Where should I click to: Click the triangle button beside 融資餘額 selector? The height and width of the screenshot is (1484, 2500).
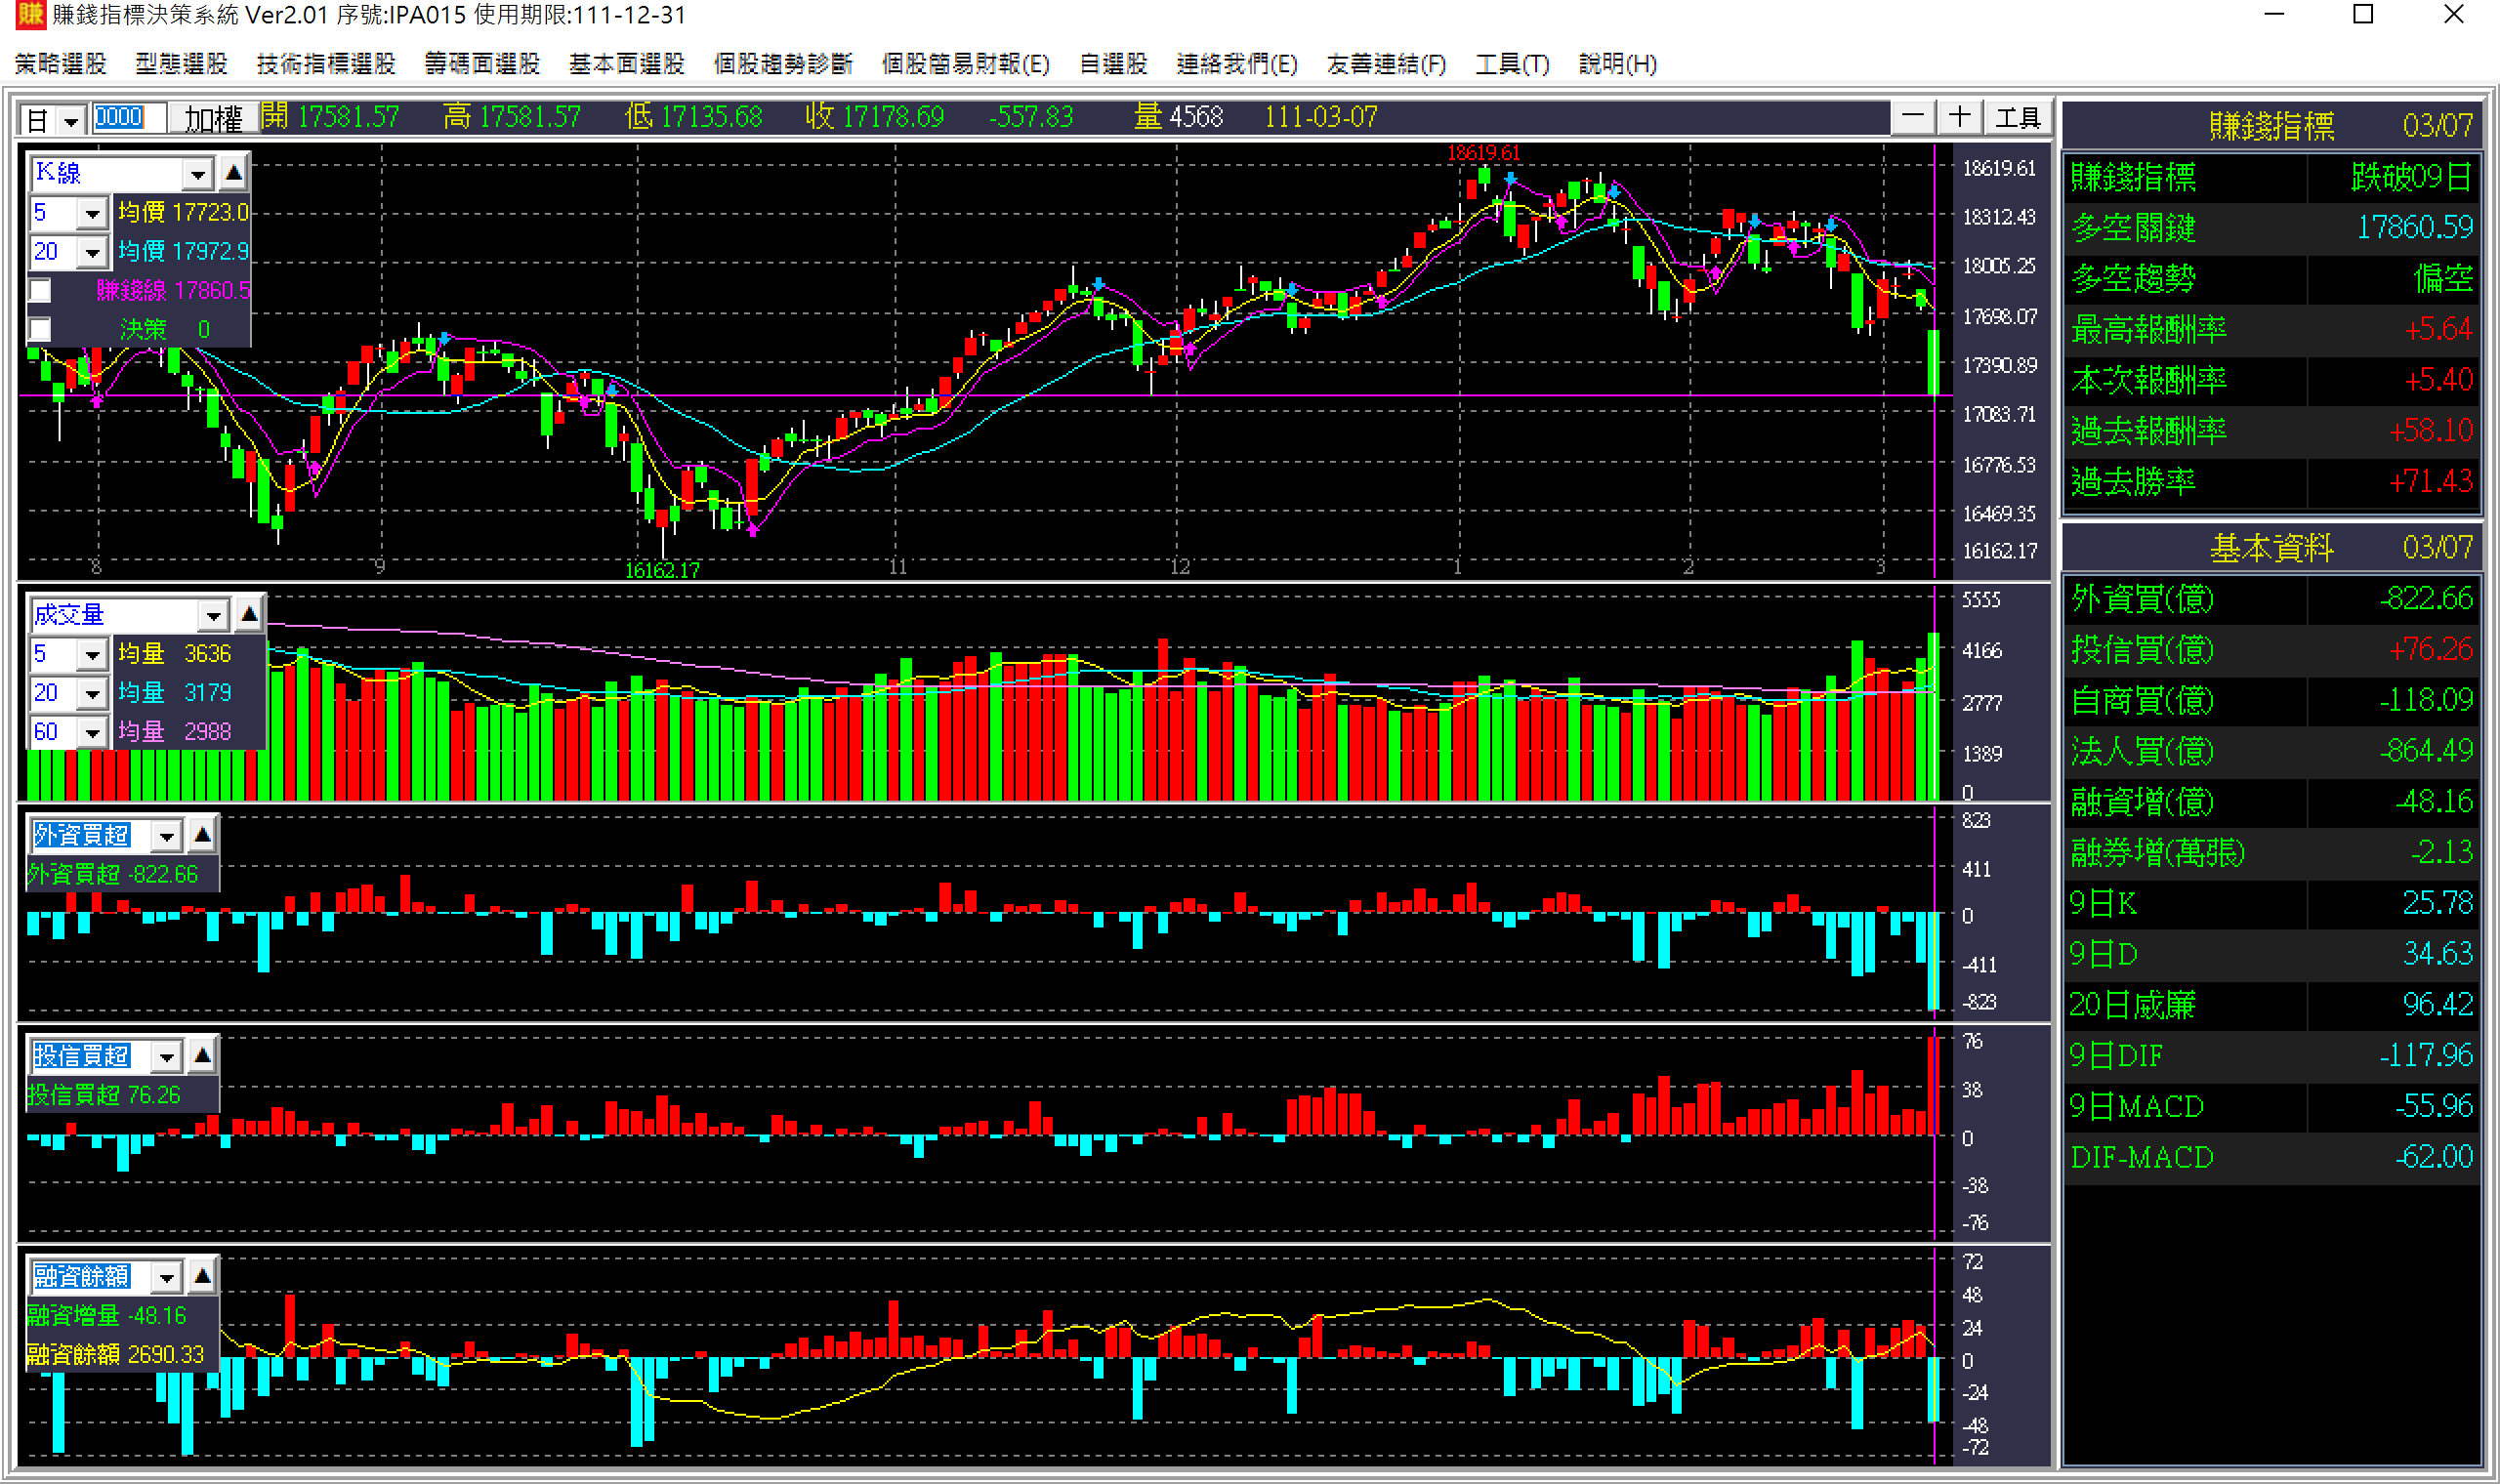[x=202, y=1276]
